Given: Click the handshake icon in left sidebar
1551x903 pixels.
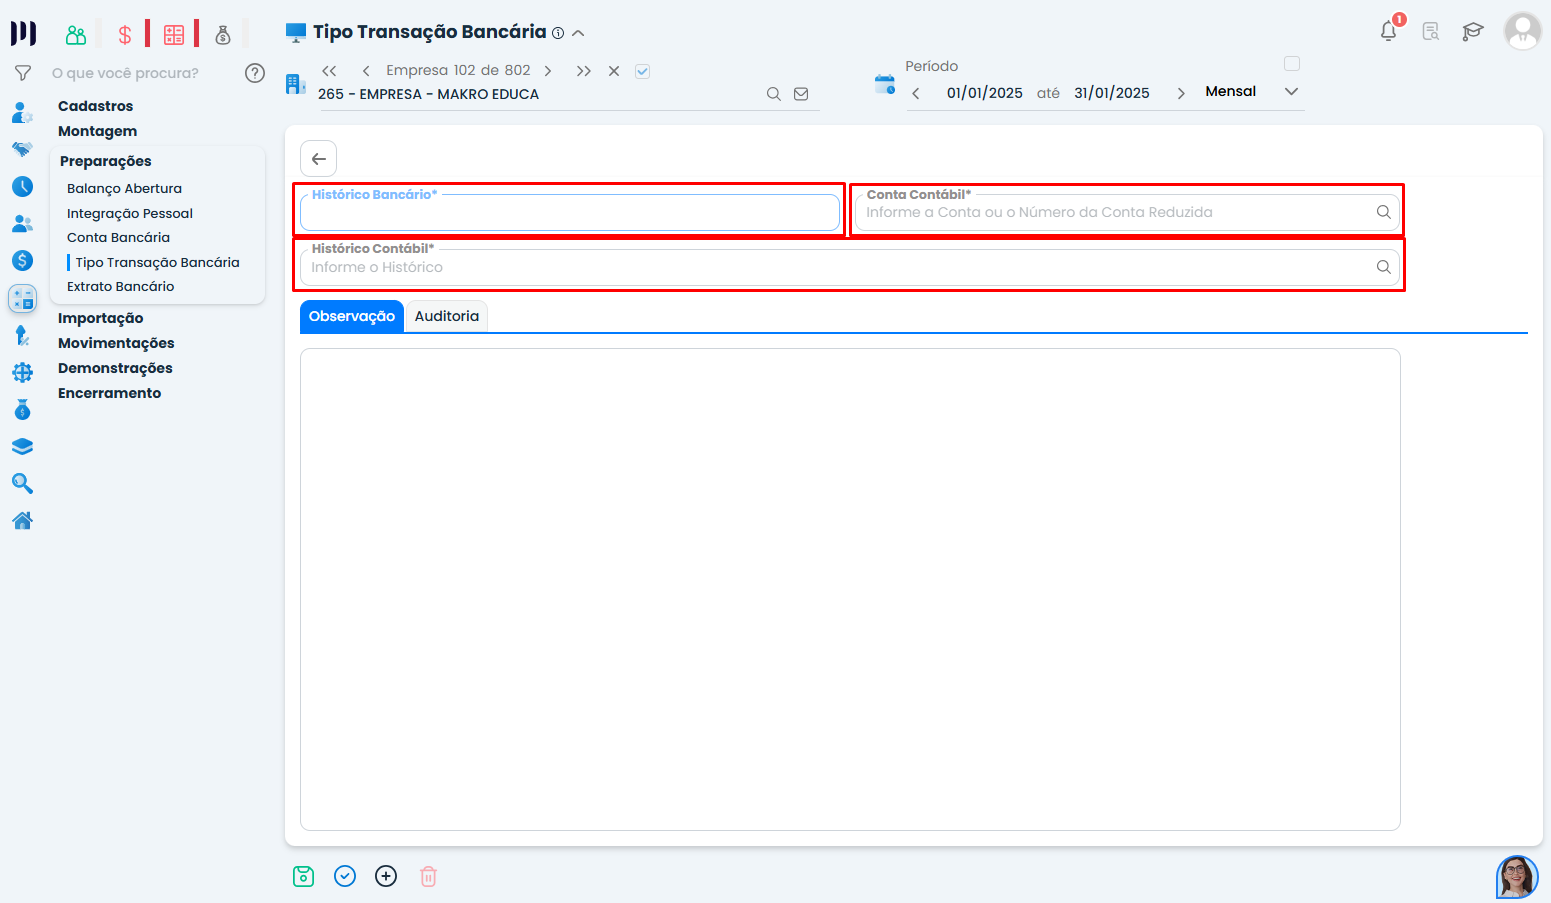Looking at the screenshot, I should [x=22, y=150].
